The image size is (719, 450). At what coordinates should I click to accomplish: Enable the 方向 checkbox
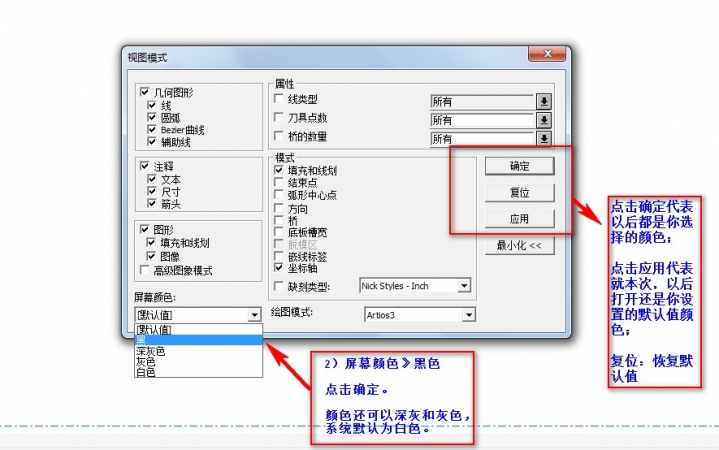tap(278, 208)
